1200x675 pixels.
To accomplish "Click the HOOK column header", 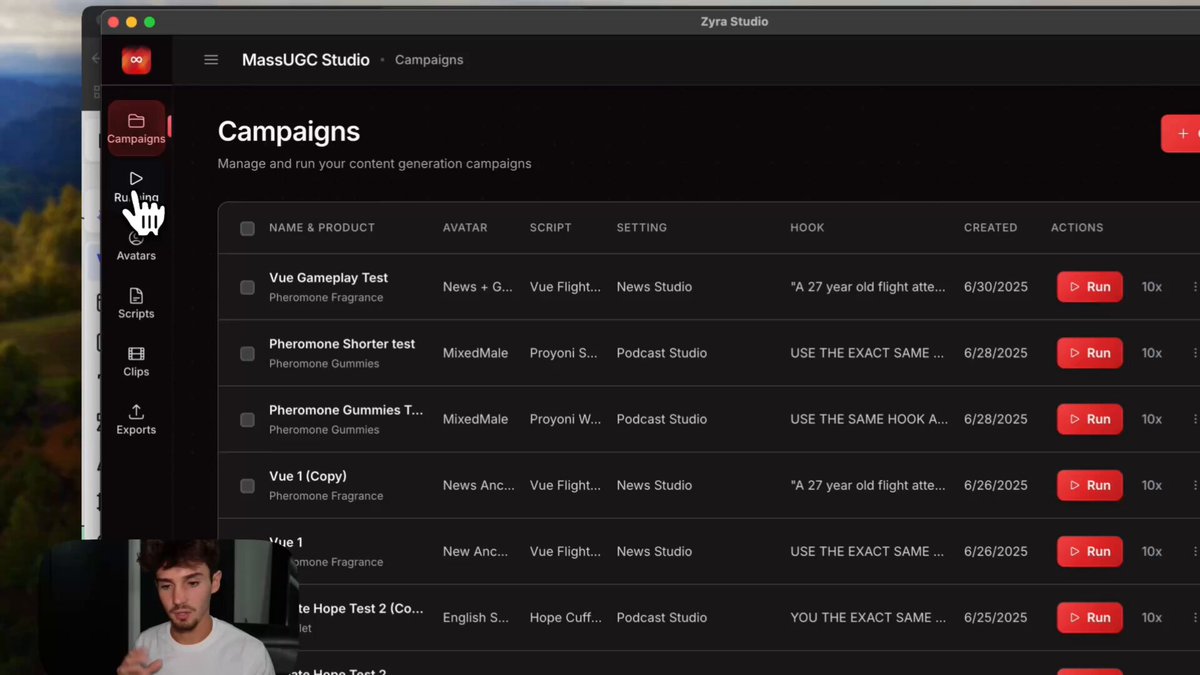I will pos(807,228).
